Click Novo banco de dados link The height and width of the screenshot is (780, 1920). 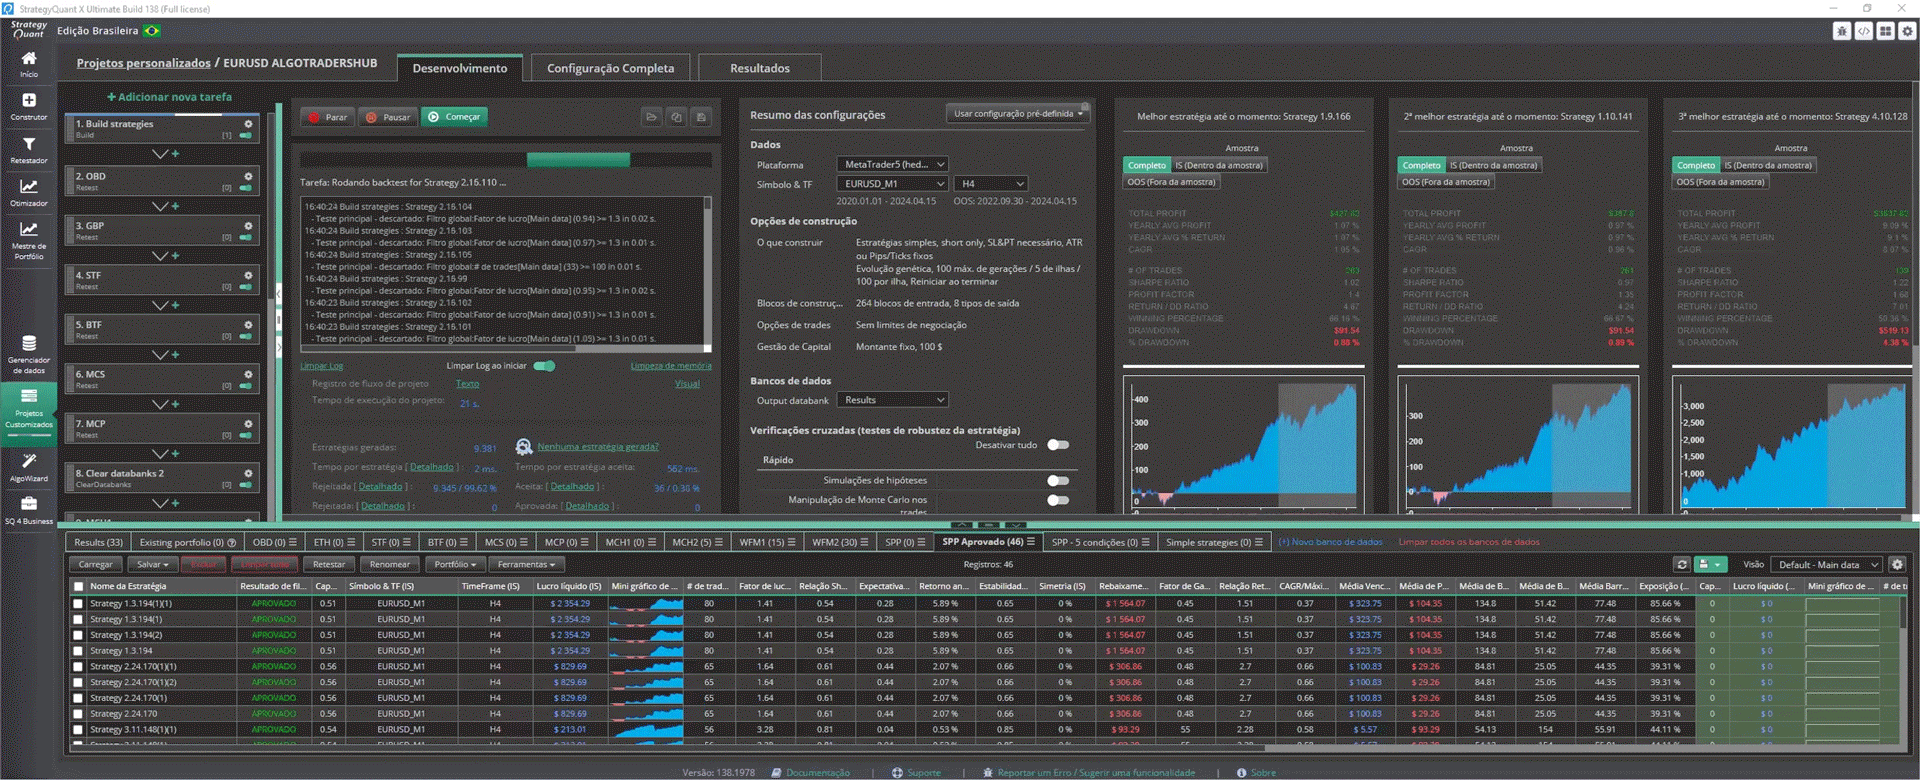(x=1331, y=542)
